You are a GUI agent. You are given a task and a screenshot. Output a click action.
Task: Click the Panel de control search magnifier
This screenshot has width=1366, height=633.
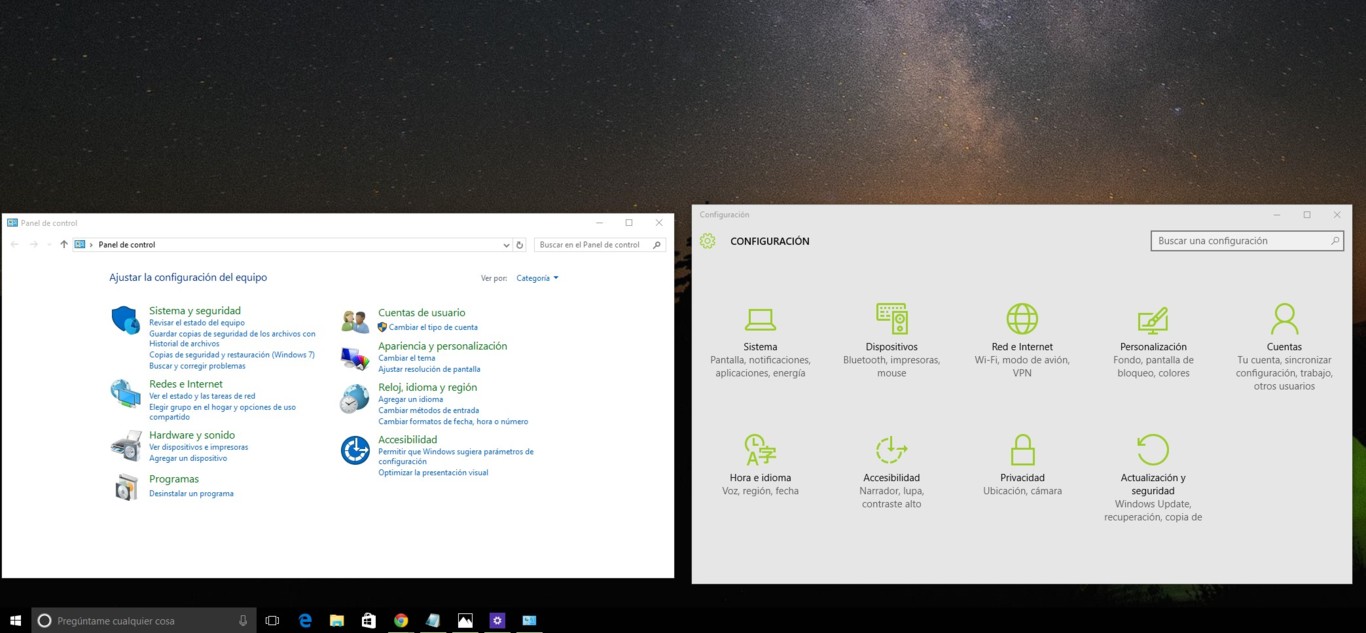[x=657, y=245]
